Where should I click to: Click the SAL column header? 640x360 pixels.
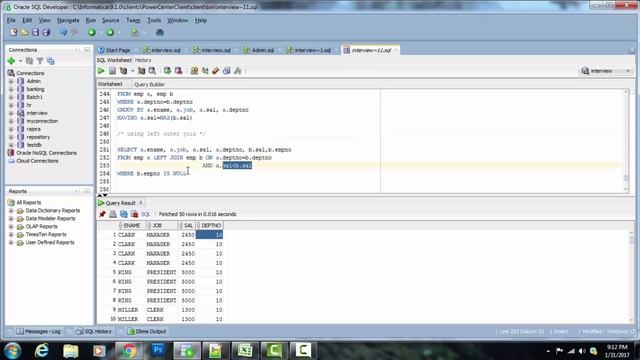pos(187,225)
